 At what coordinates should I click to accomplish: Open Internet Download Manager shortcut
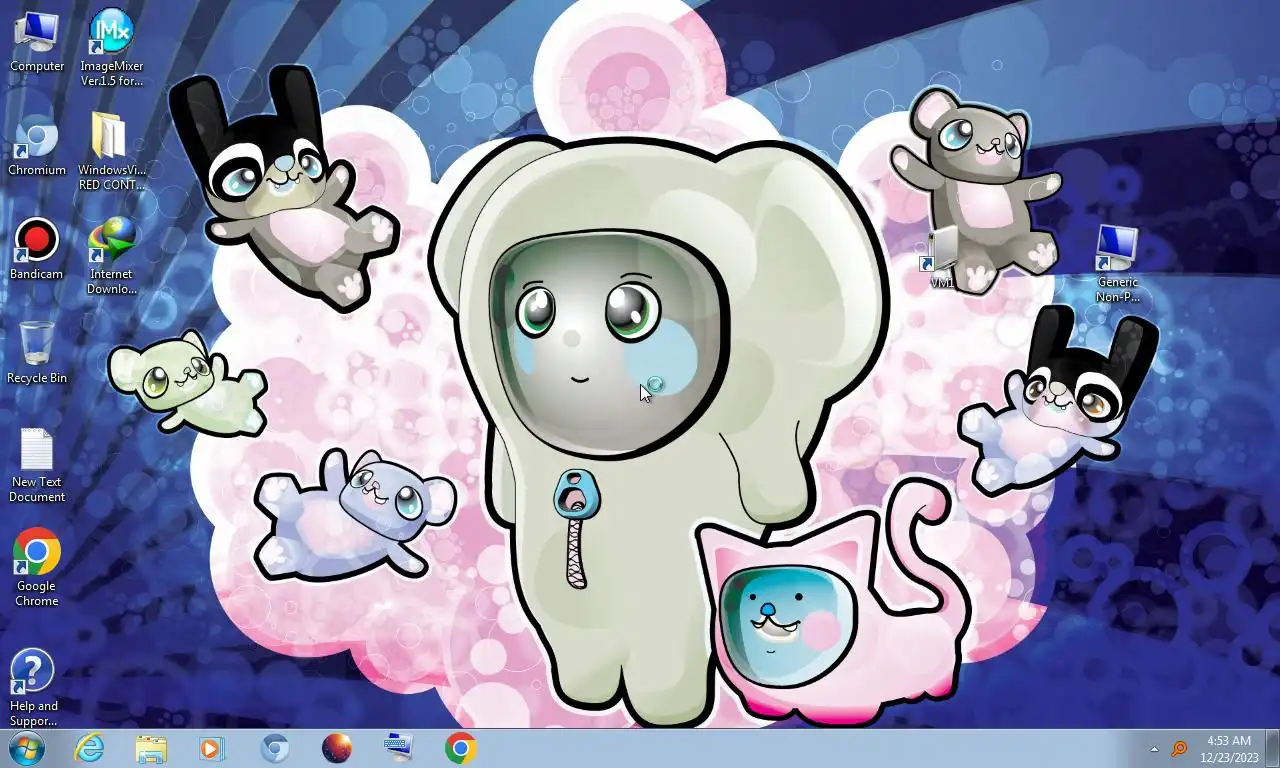point(111,257)
